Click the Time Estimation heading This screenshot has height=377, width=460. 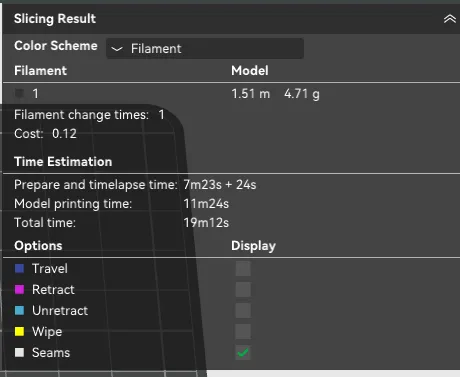coord(63,162)
